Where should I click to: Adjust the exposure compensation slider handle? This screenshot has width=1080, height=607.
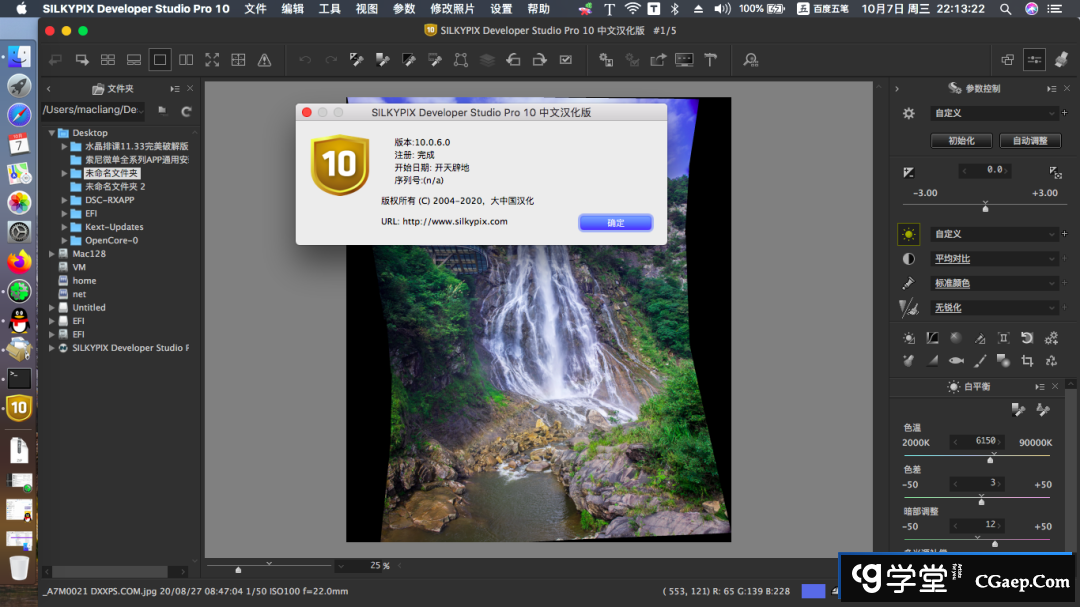(985, 208)
